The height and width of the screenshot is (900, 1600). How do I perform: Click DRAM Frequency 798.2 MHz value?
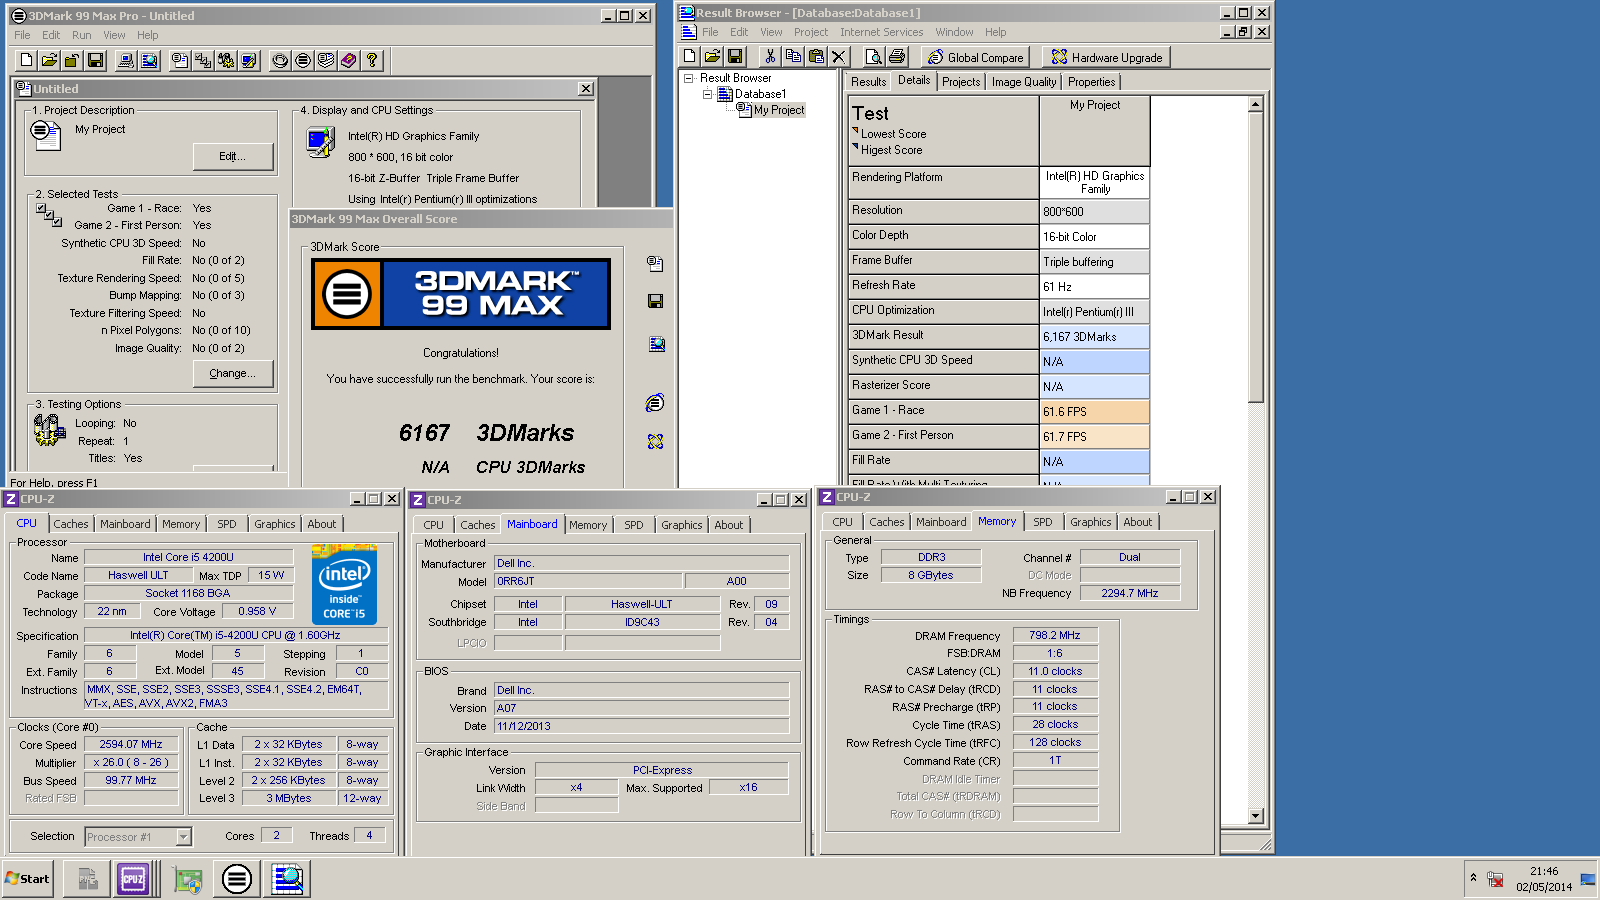tap(1055, 635)
